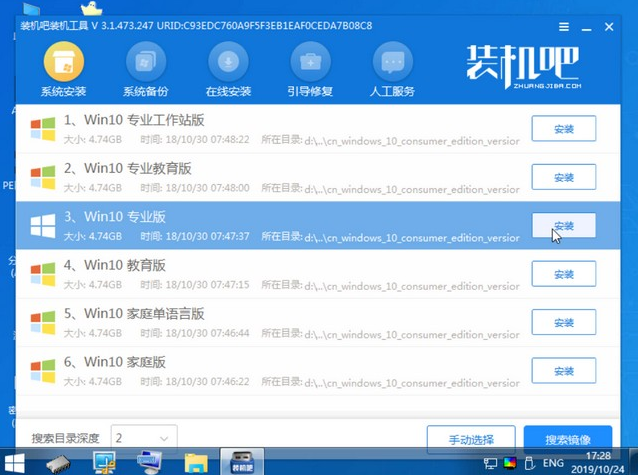
Task: Select the '2、Win10 专业教育版' title
Action: point(127,168)
